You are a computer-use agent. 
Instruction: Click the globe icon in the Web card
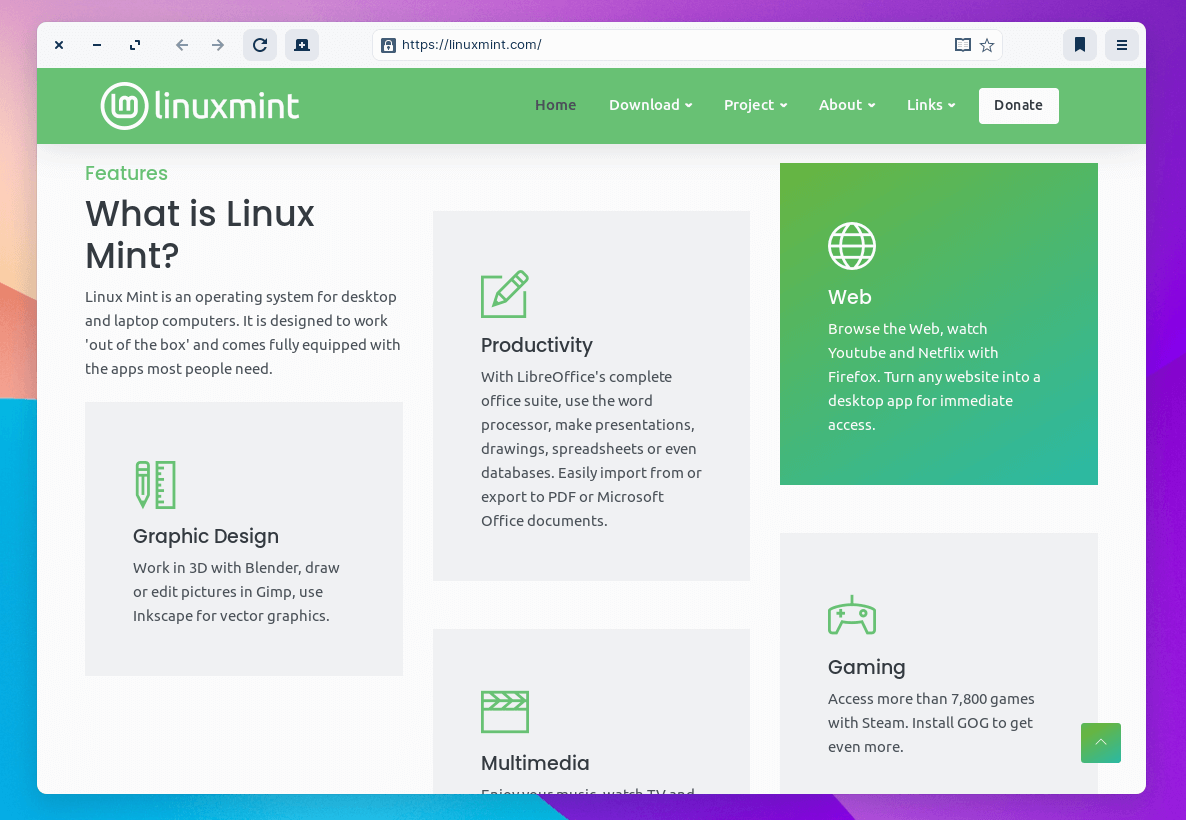[x=852, y=246]
